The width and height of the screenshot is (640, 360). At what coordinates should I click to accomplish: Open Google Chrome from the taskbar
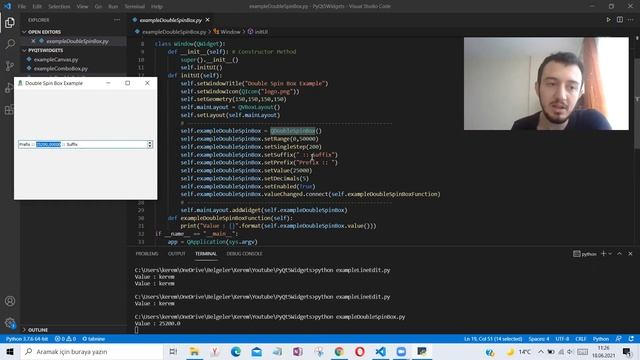coord(339,351)
